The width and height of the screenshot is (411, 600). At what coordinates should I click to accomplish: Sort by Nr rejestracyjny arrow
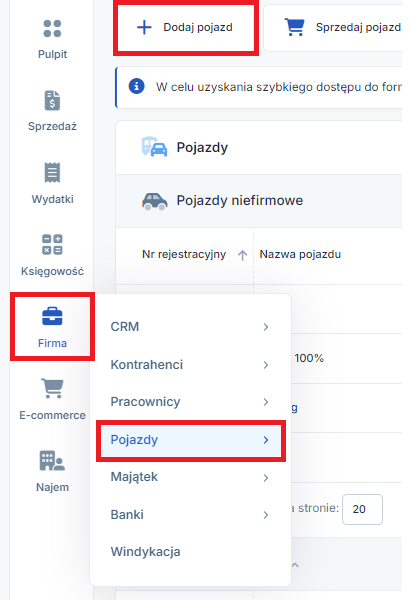tap(242, 255)
